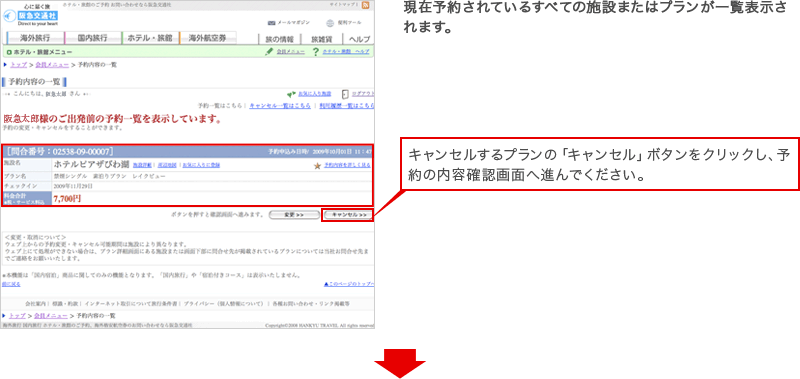Go to 会員メニュー in the footer breadcrumb
Viewport: 800px width, 379px height.
point(52,316)
